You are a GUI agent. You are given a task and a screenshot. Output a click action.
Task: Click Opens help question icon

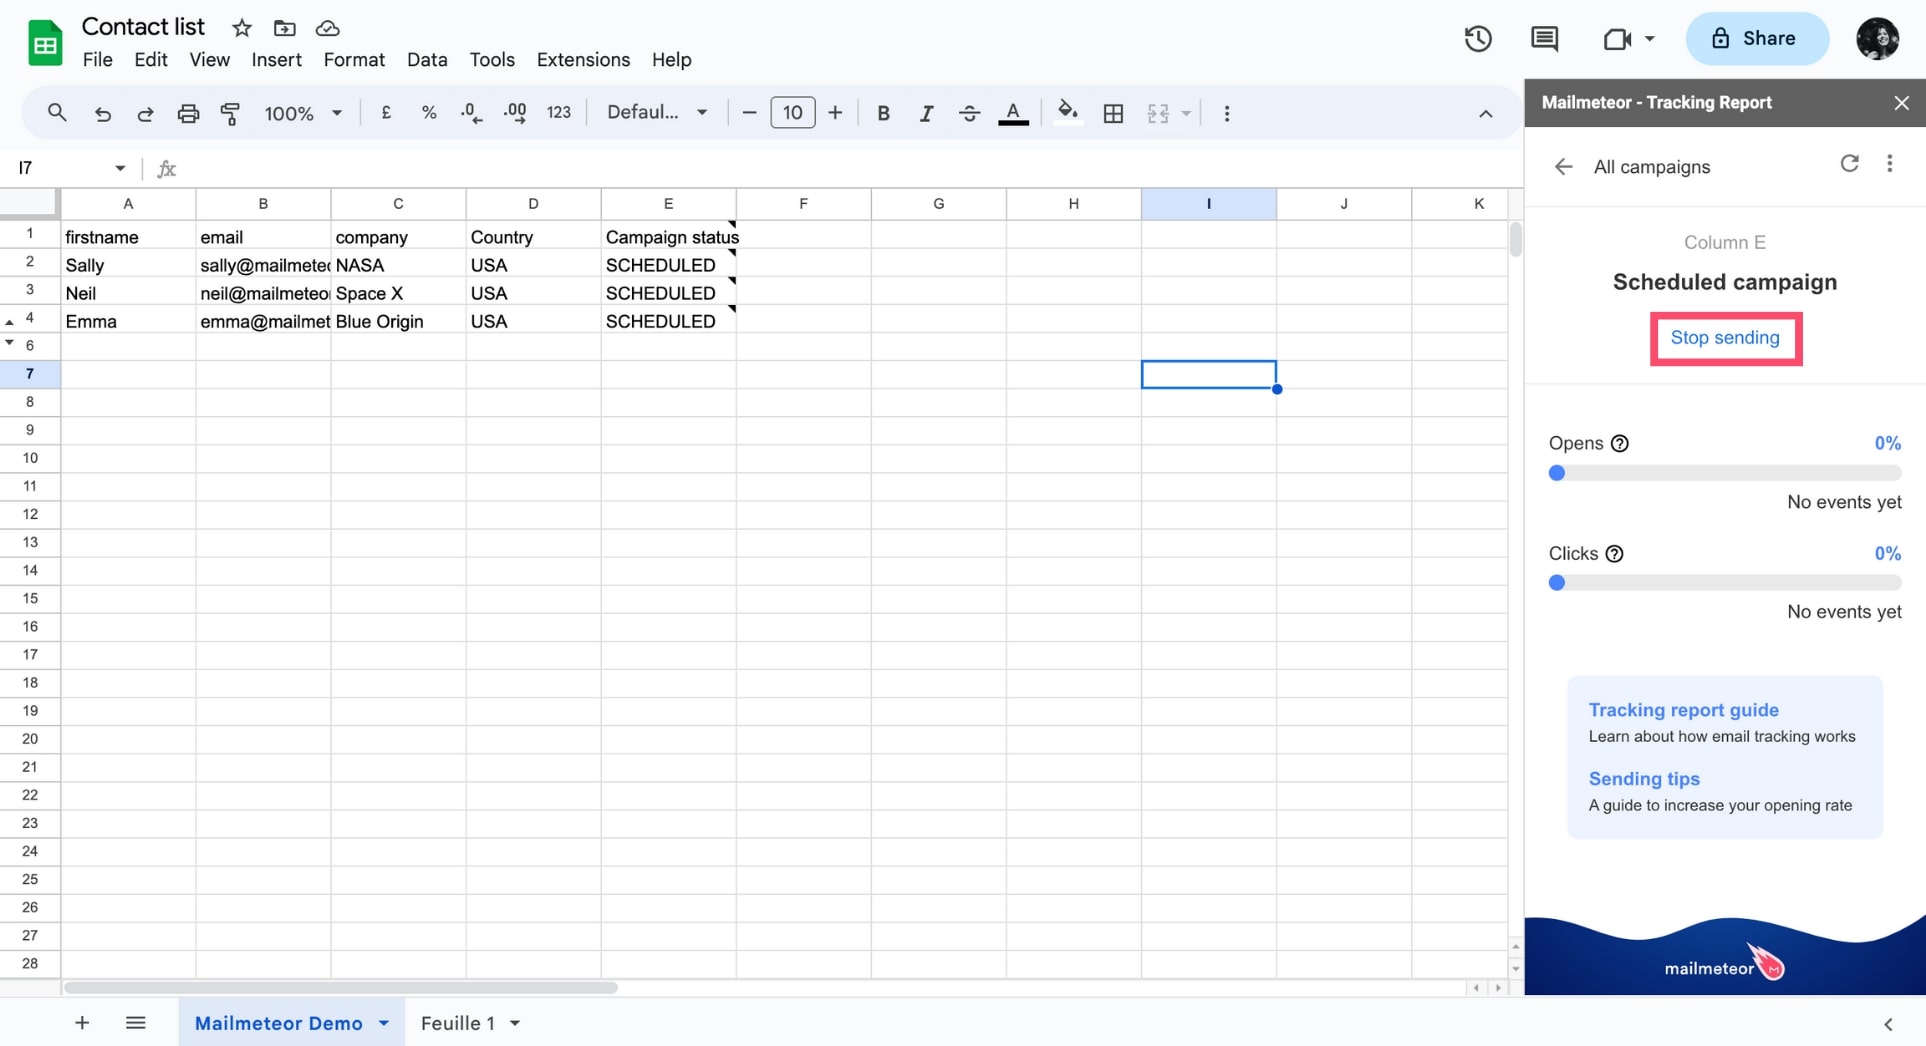coord(1620,444)
